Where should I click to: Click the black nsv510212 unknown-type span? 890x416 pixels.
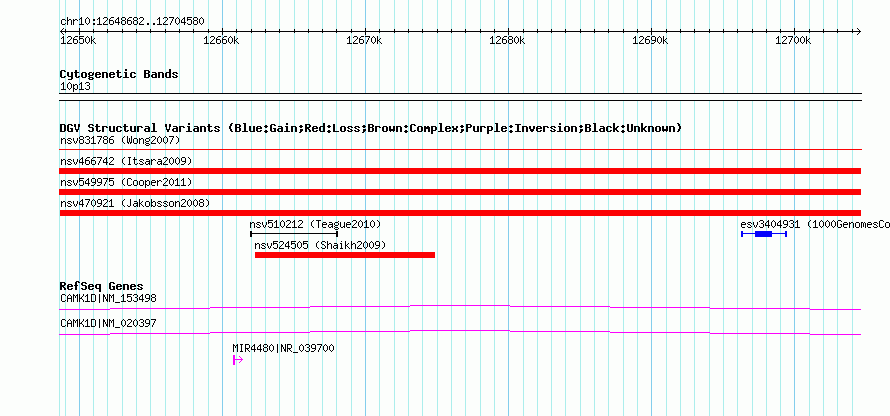point(294,234)
